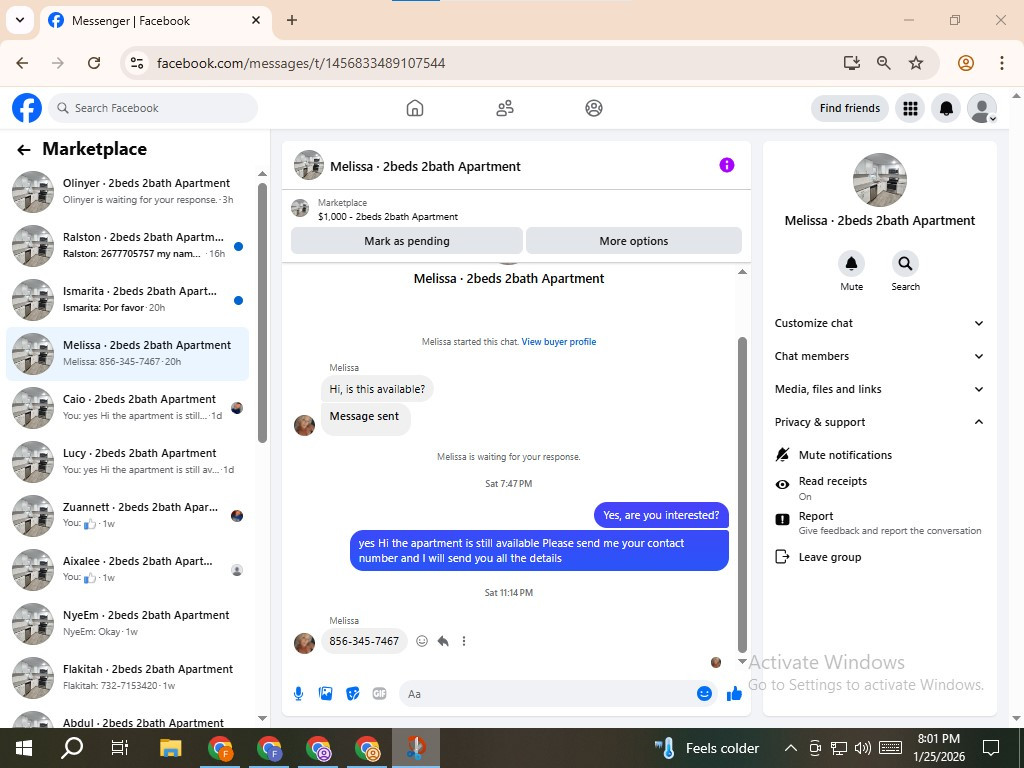Image resolution: width=1024 pixels, height=768 pixels.
Task: Open Caio conversation
Action: (x=128, y=408)
